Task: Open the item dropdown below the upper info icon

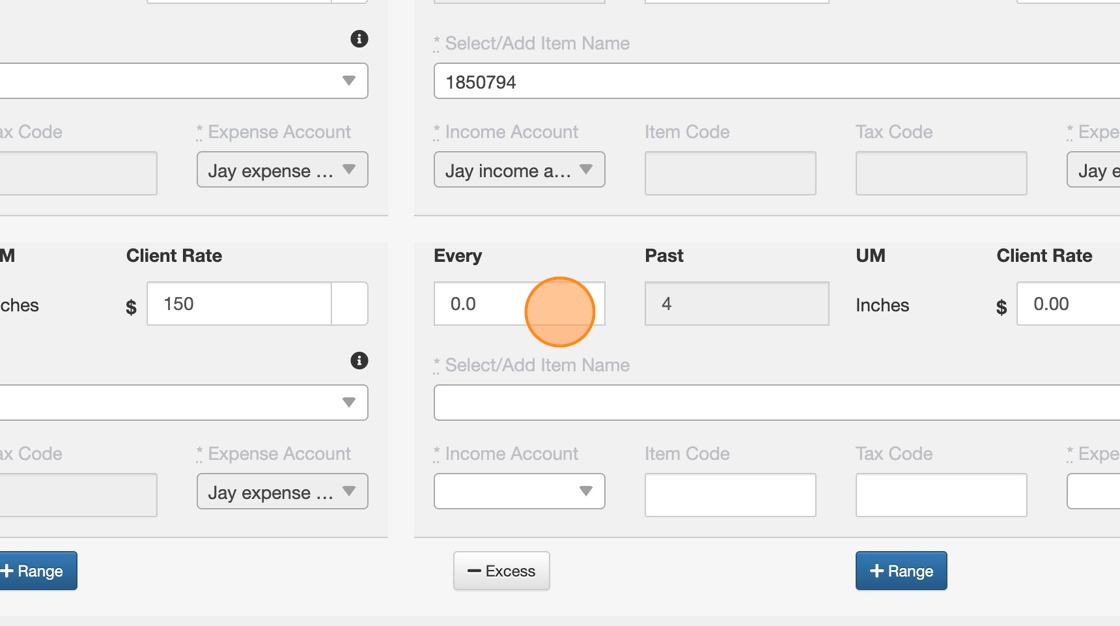Action: tap(180, 81)
